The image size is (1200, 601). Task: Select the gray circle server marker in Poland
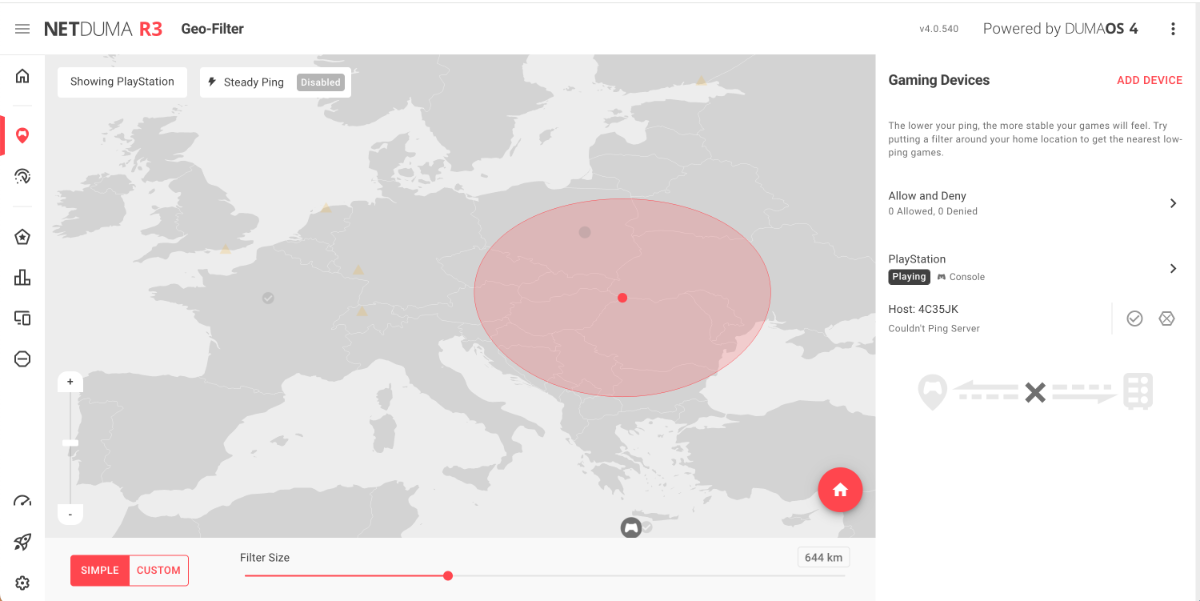click(585, 232)
